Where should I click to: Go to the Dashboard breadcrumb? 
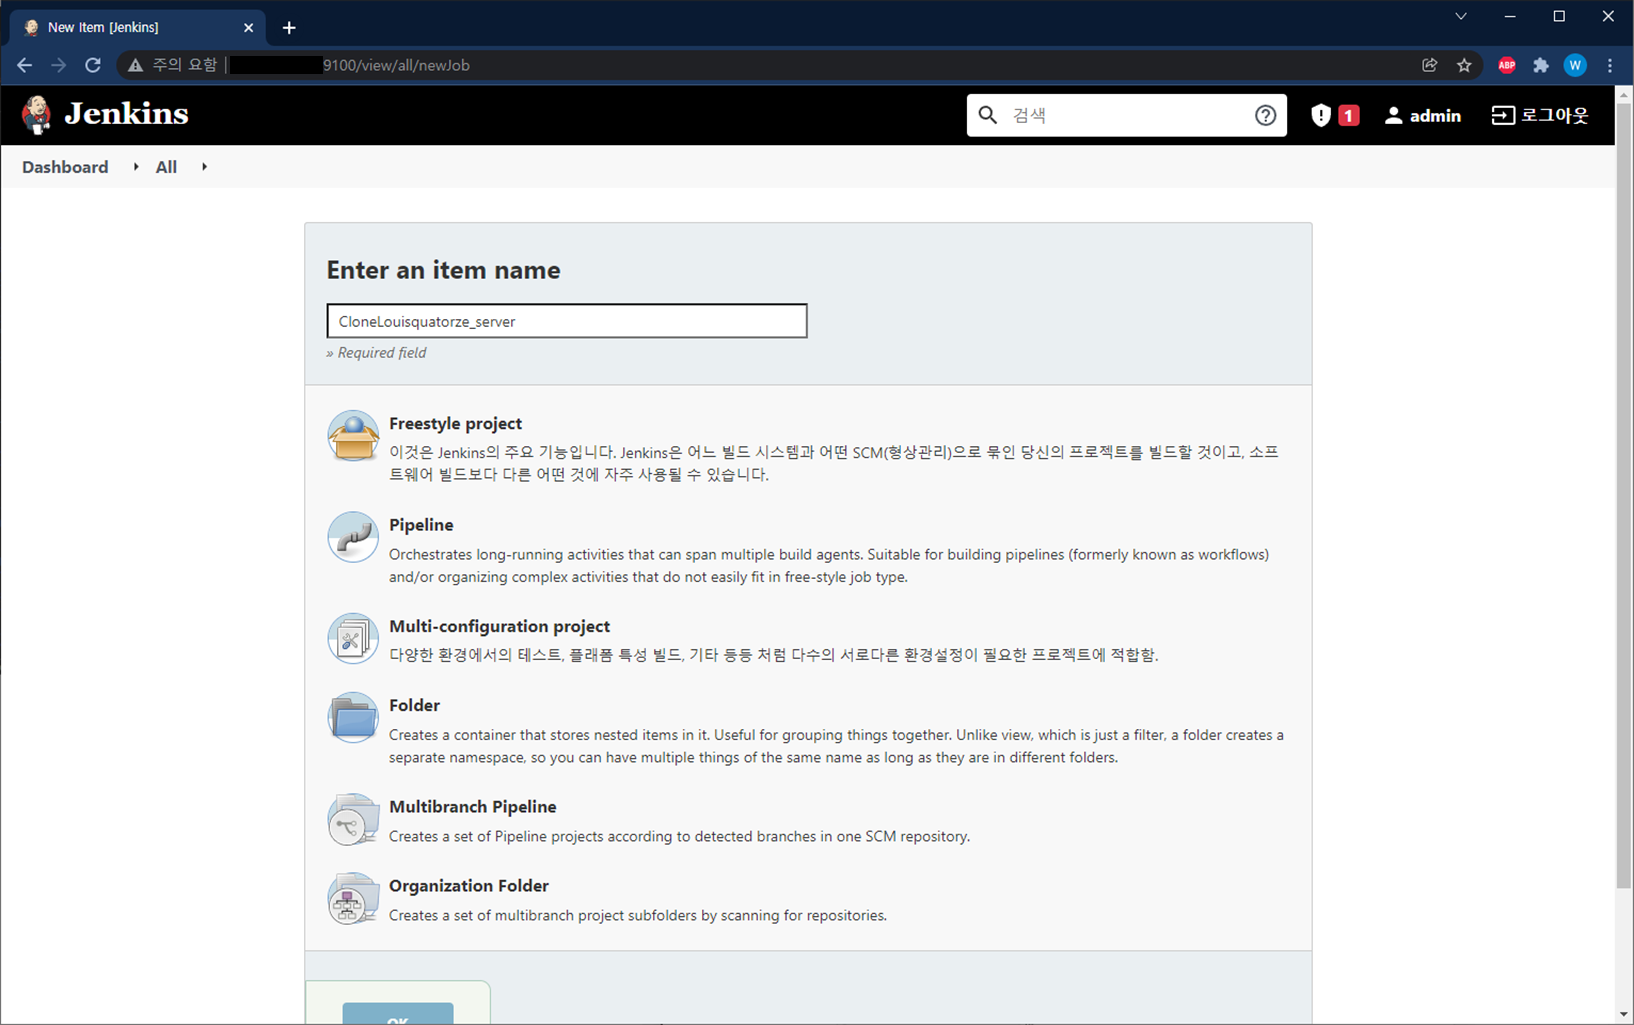[x=65, y=167]
